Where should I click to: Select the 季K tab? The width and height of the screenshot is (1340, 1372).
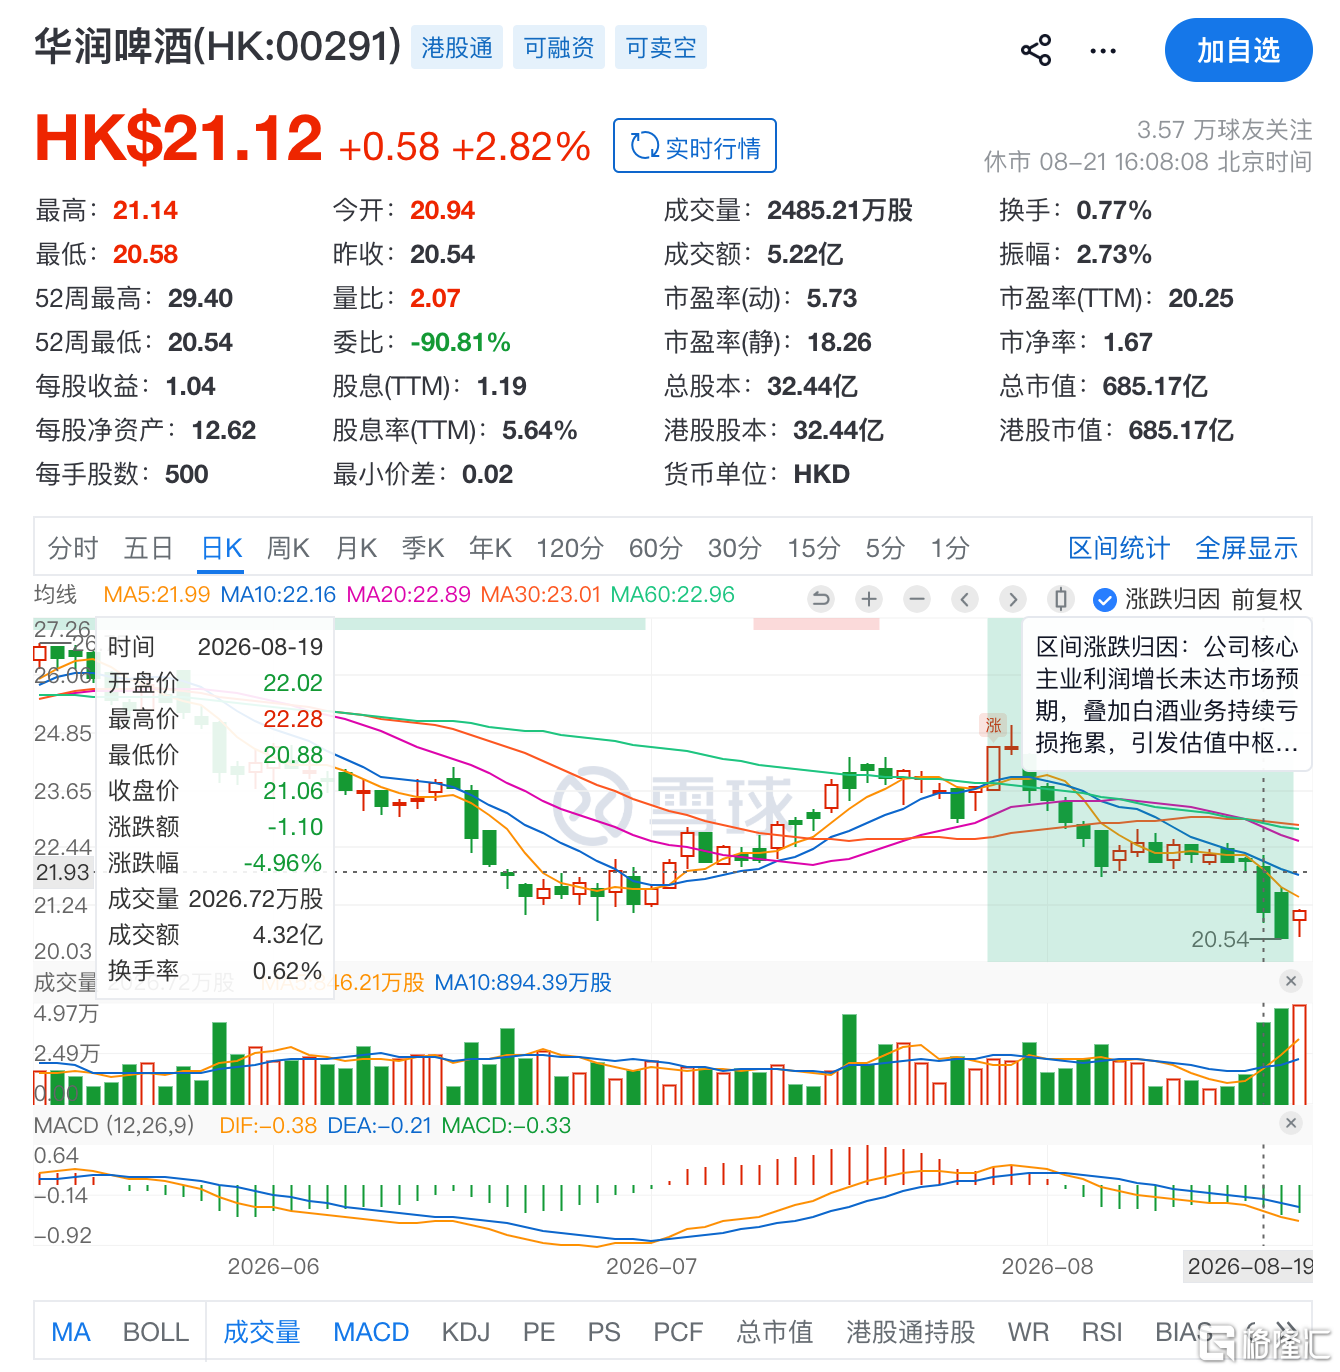pos(423,548)
